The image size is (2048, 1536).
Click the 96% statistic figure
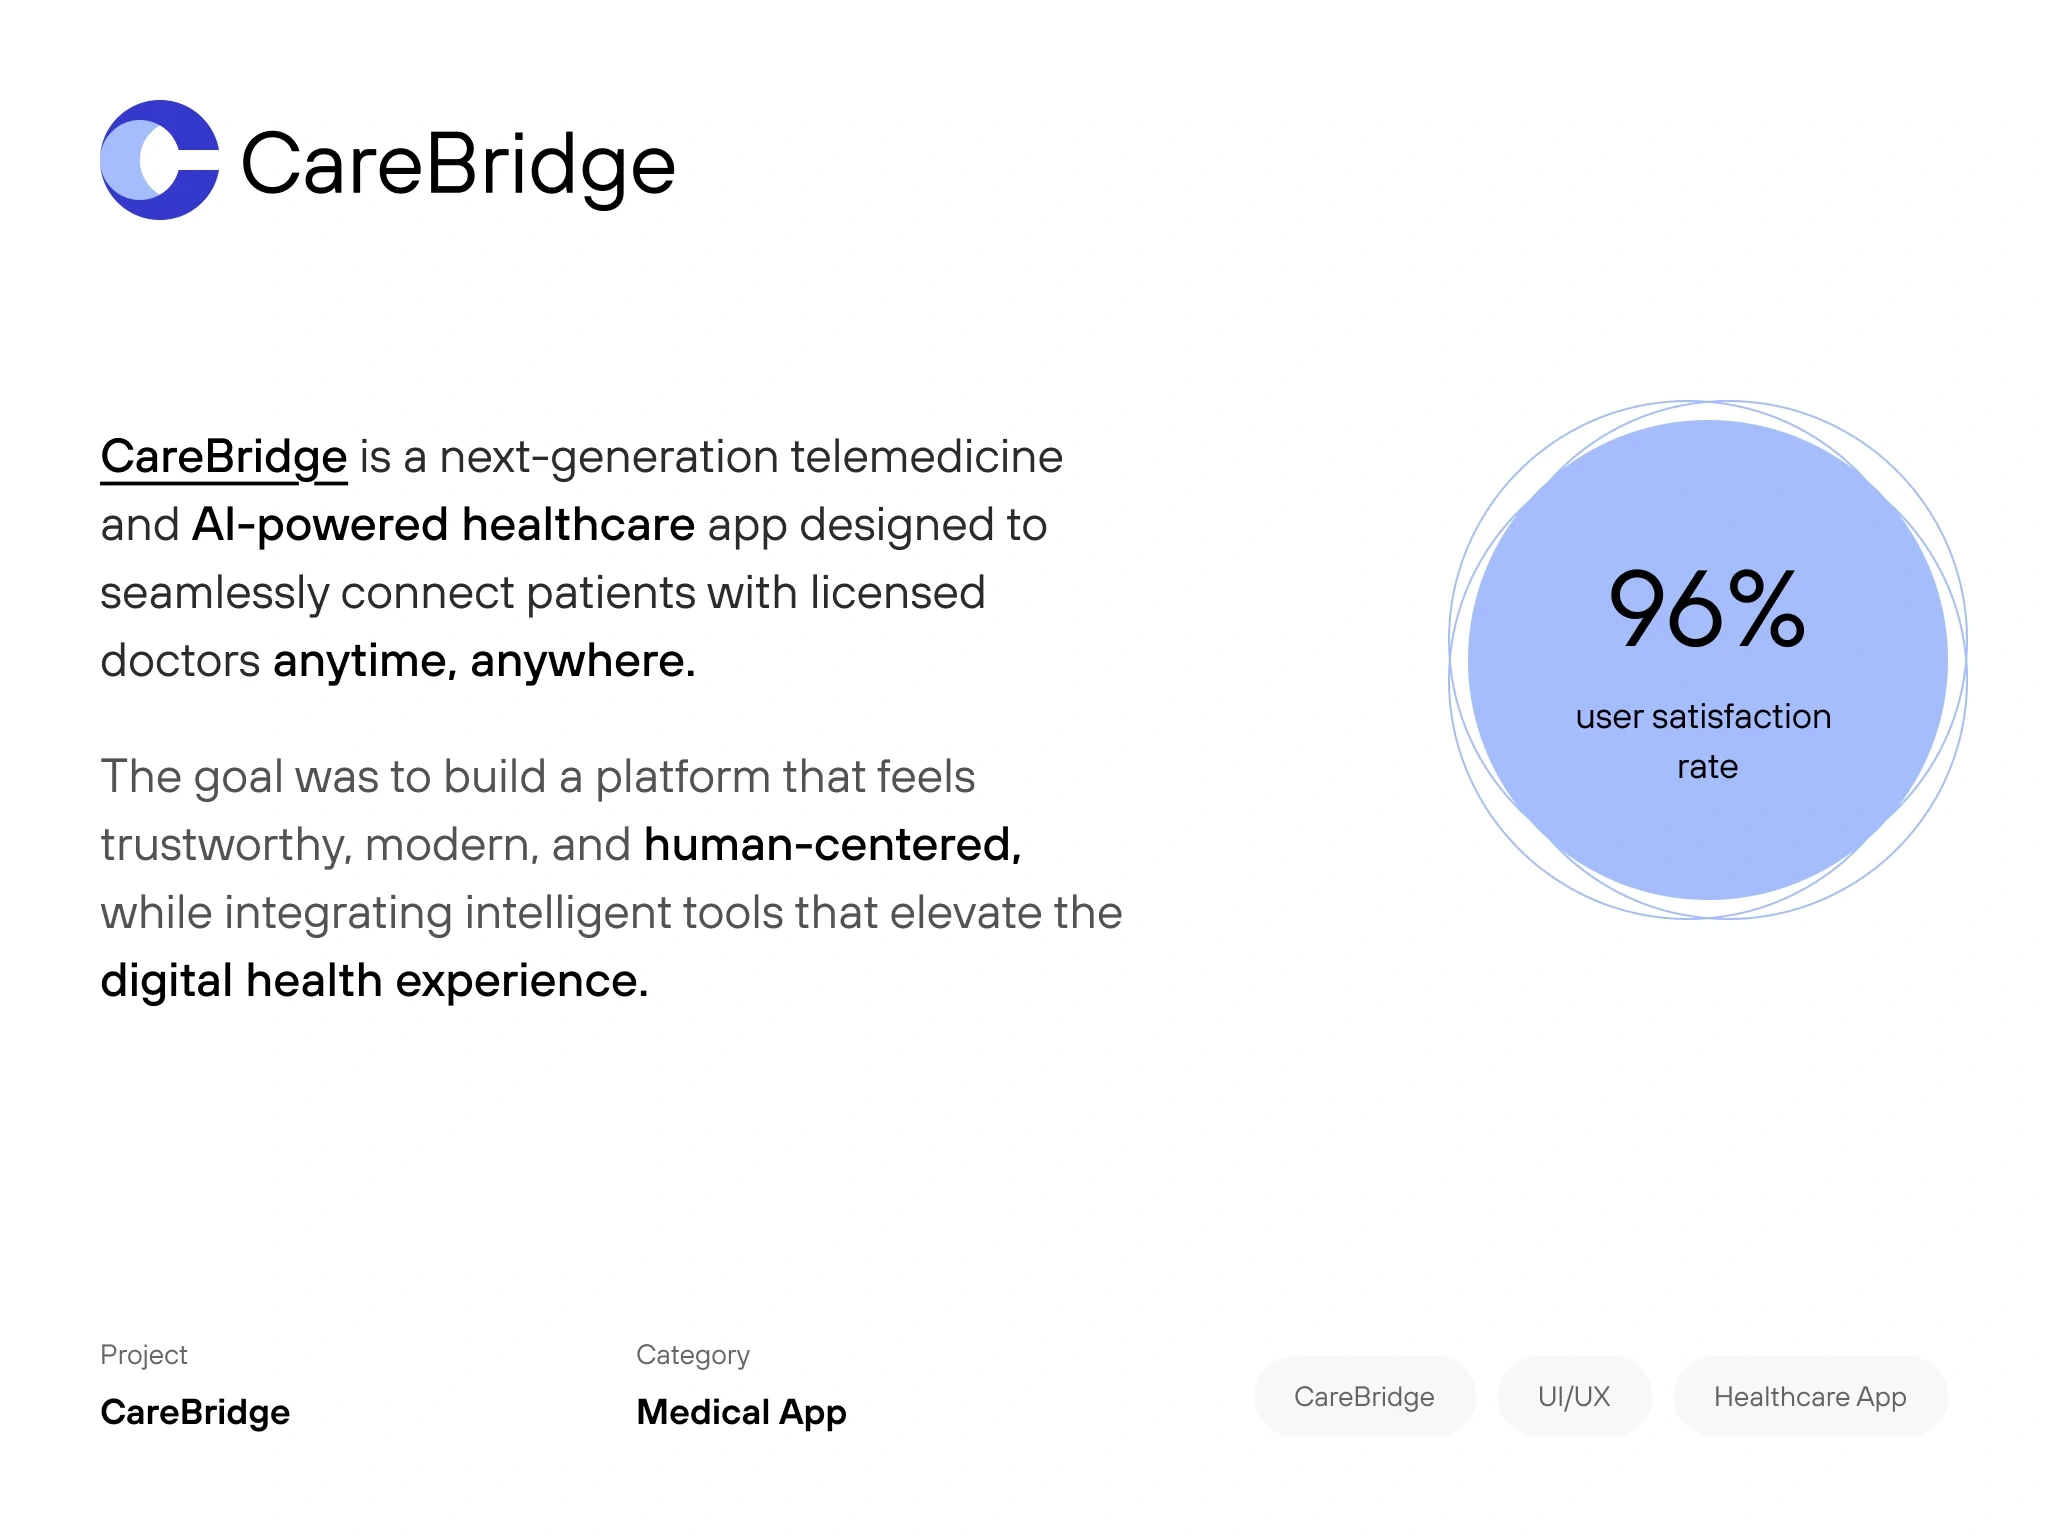tap(1707, 608)
